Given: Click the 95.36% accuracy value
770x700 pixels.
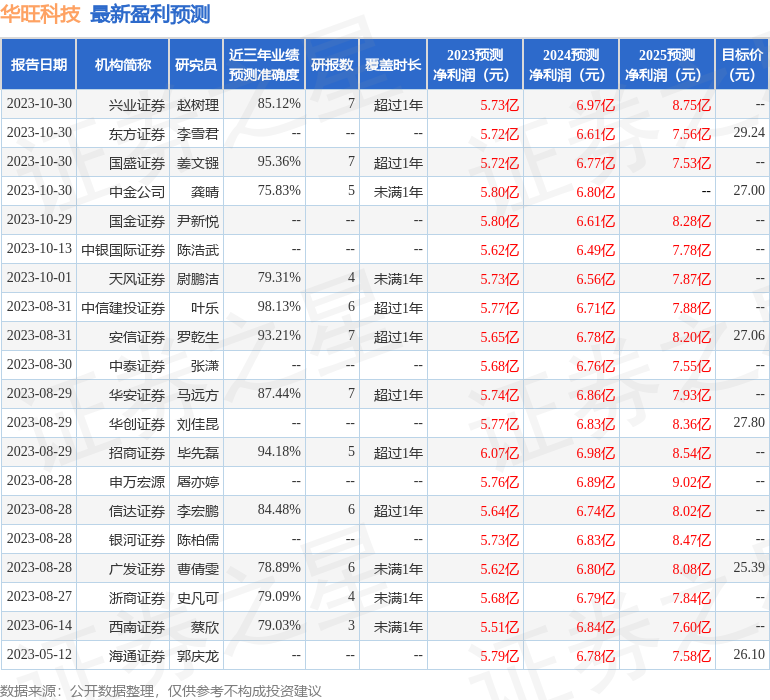Looking at the screenshot, I should pyautogui.click(x=279, y=162).
